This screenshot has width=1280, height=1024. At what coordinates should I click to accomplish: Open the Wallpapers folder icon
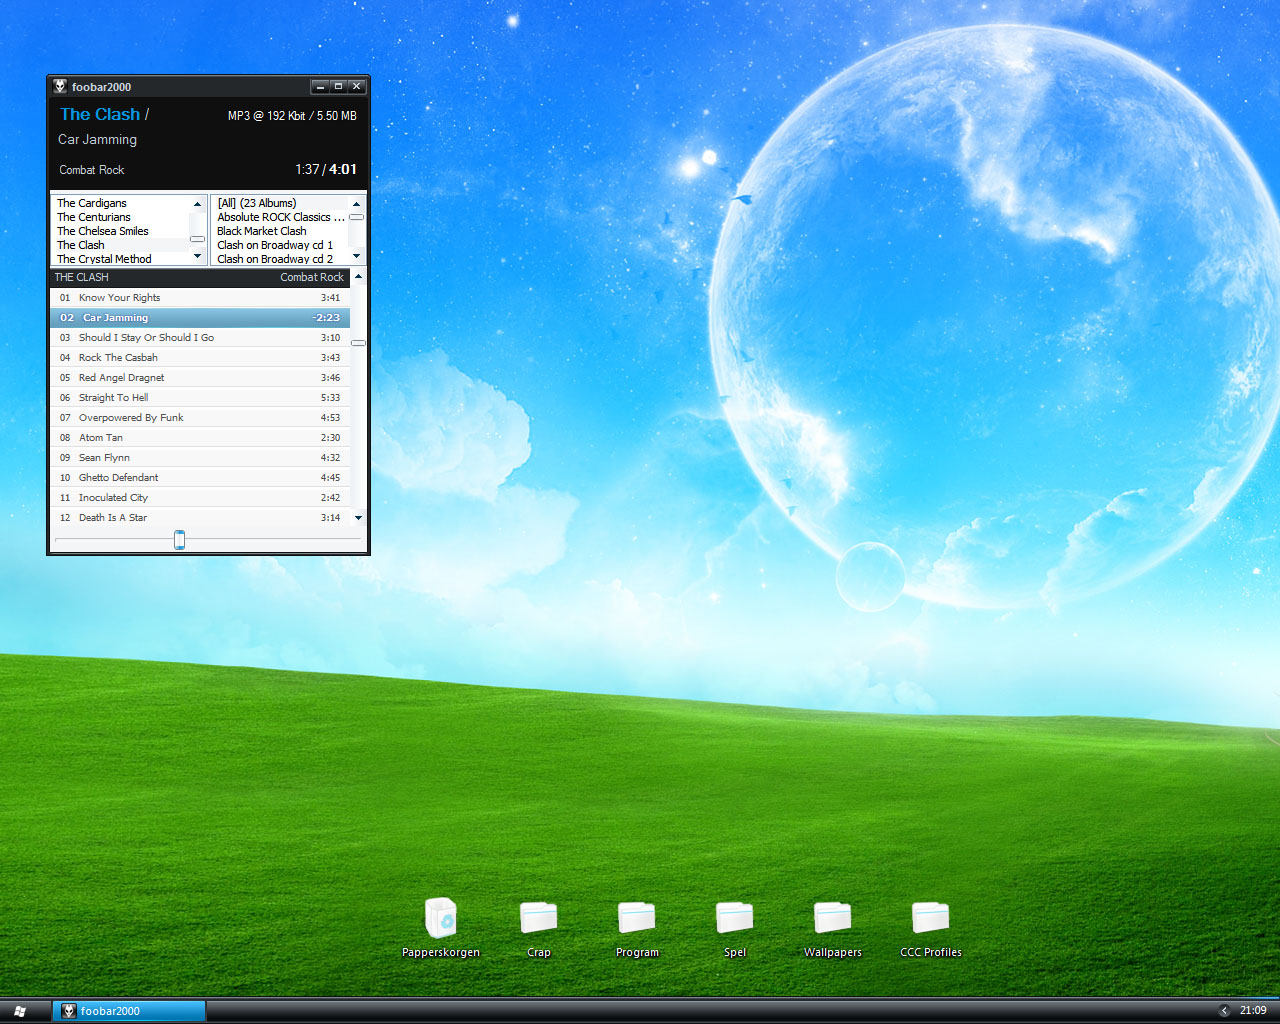832,918
